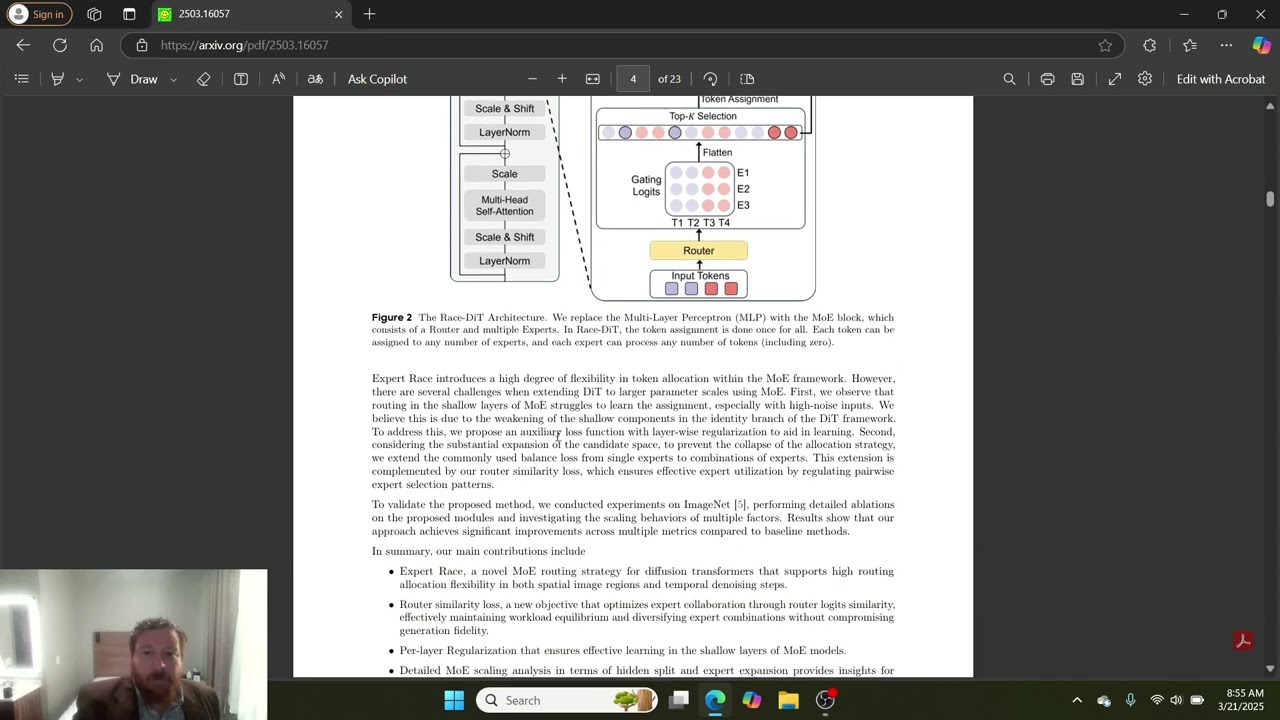This screenshot has height=720, width=1280.
Task: Expand the Draw tool options dropdown
Action: 173,79
